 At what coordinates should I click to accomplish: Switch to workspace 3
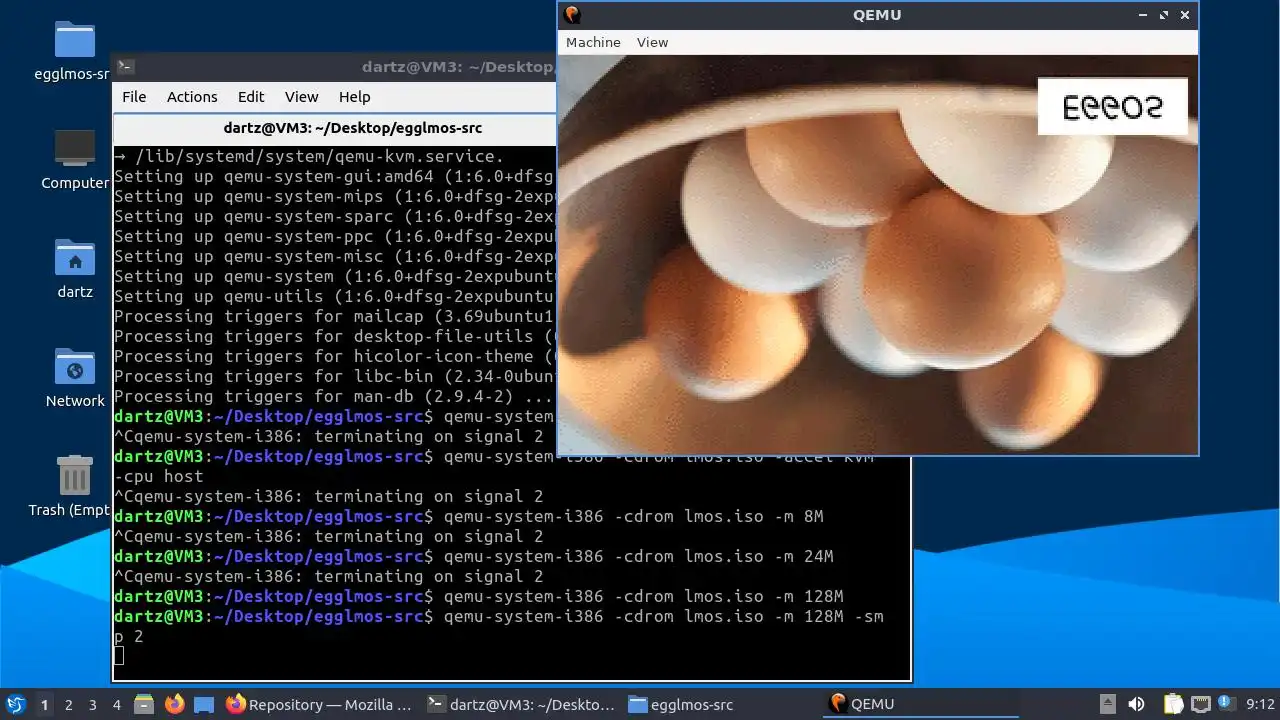[92, 704]
